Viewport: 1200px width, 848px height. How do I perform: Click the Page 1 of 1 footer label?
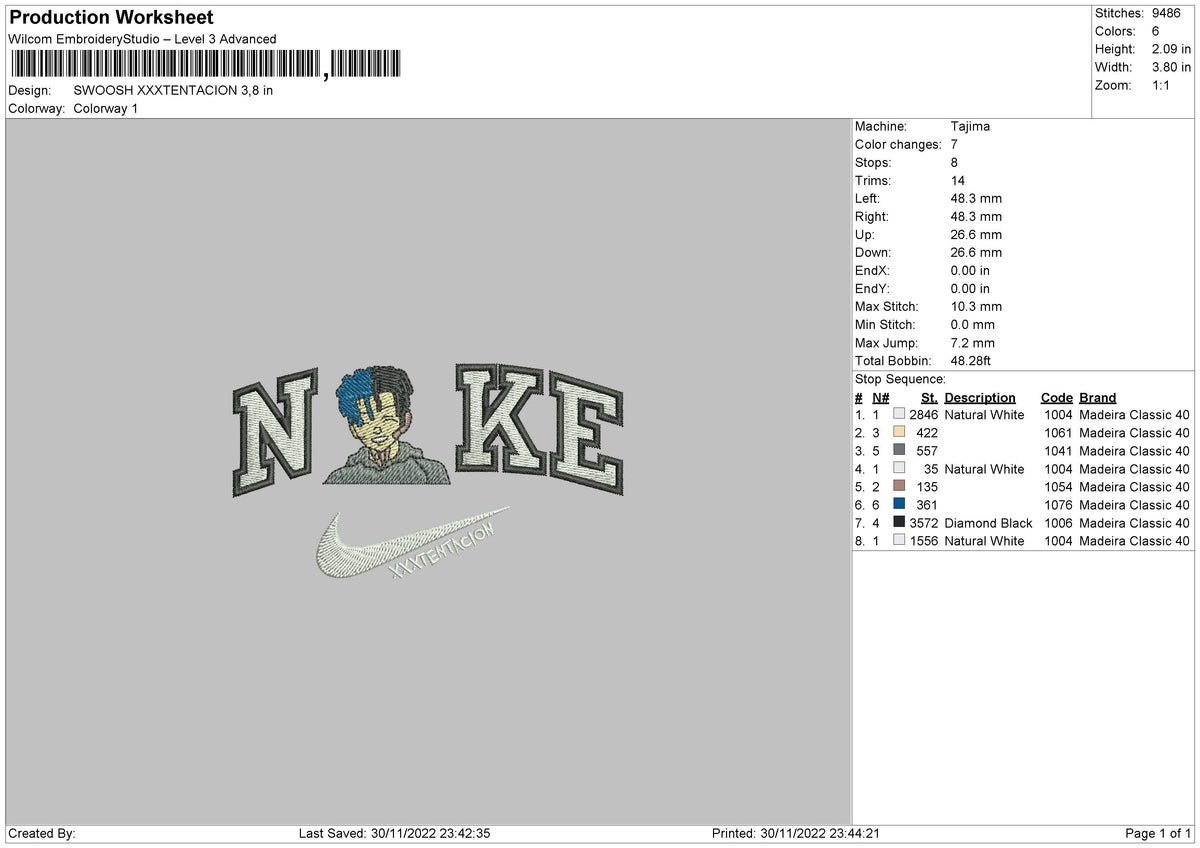tap(1156, 832)
